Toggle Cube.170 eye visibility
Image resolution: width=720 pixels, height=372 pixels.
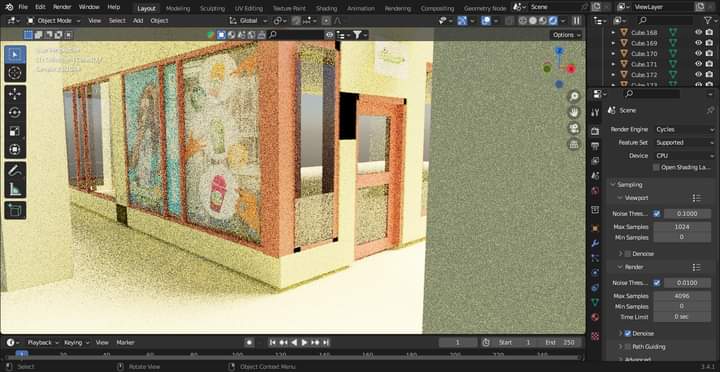pos(698,53)
